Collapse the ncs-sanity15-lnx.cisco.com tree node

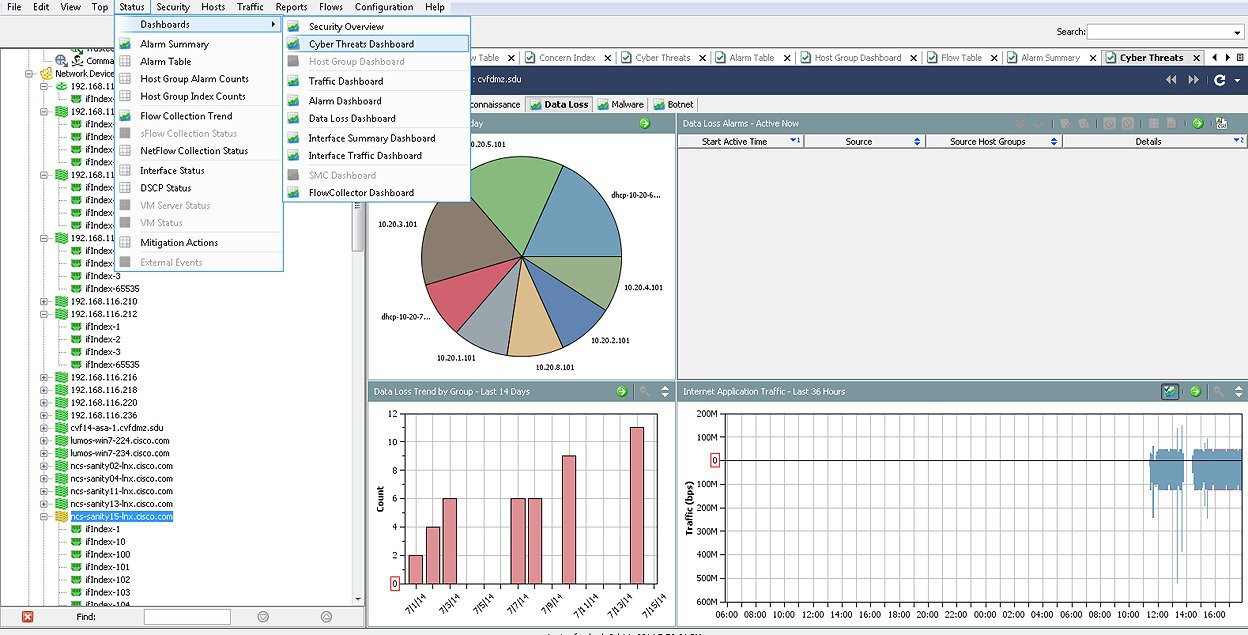click(45, 517)
